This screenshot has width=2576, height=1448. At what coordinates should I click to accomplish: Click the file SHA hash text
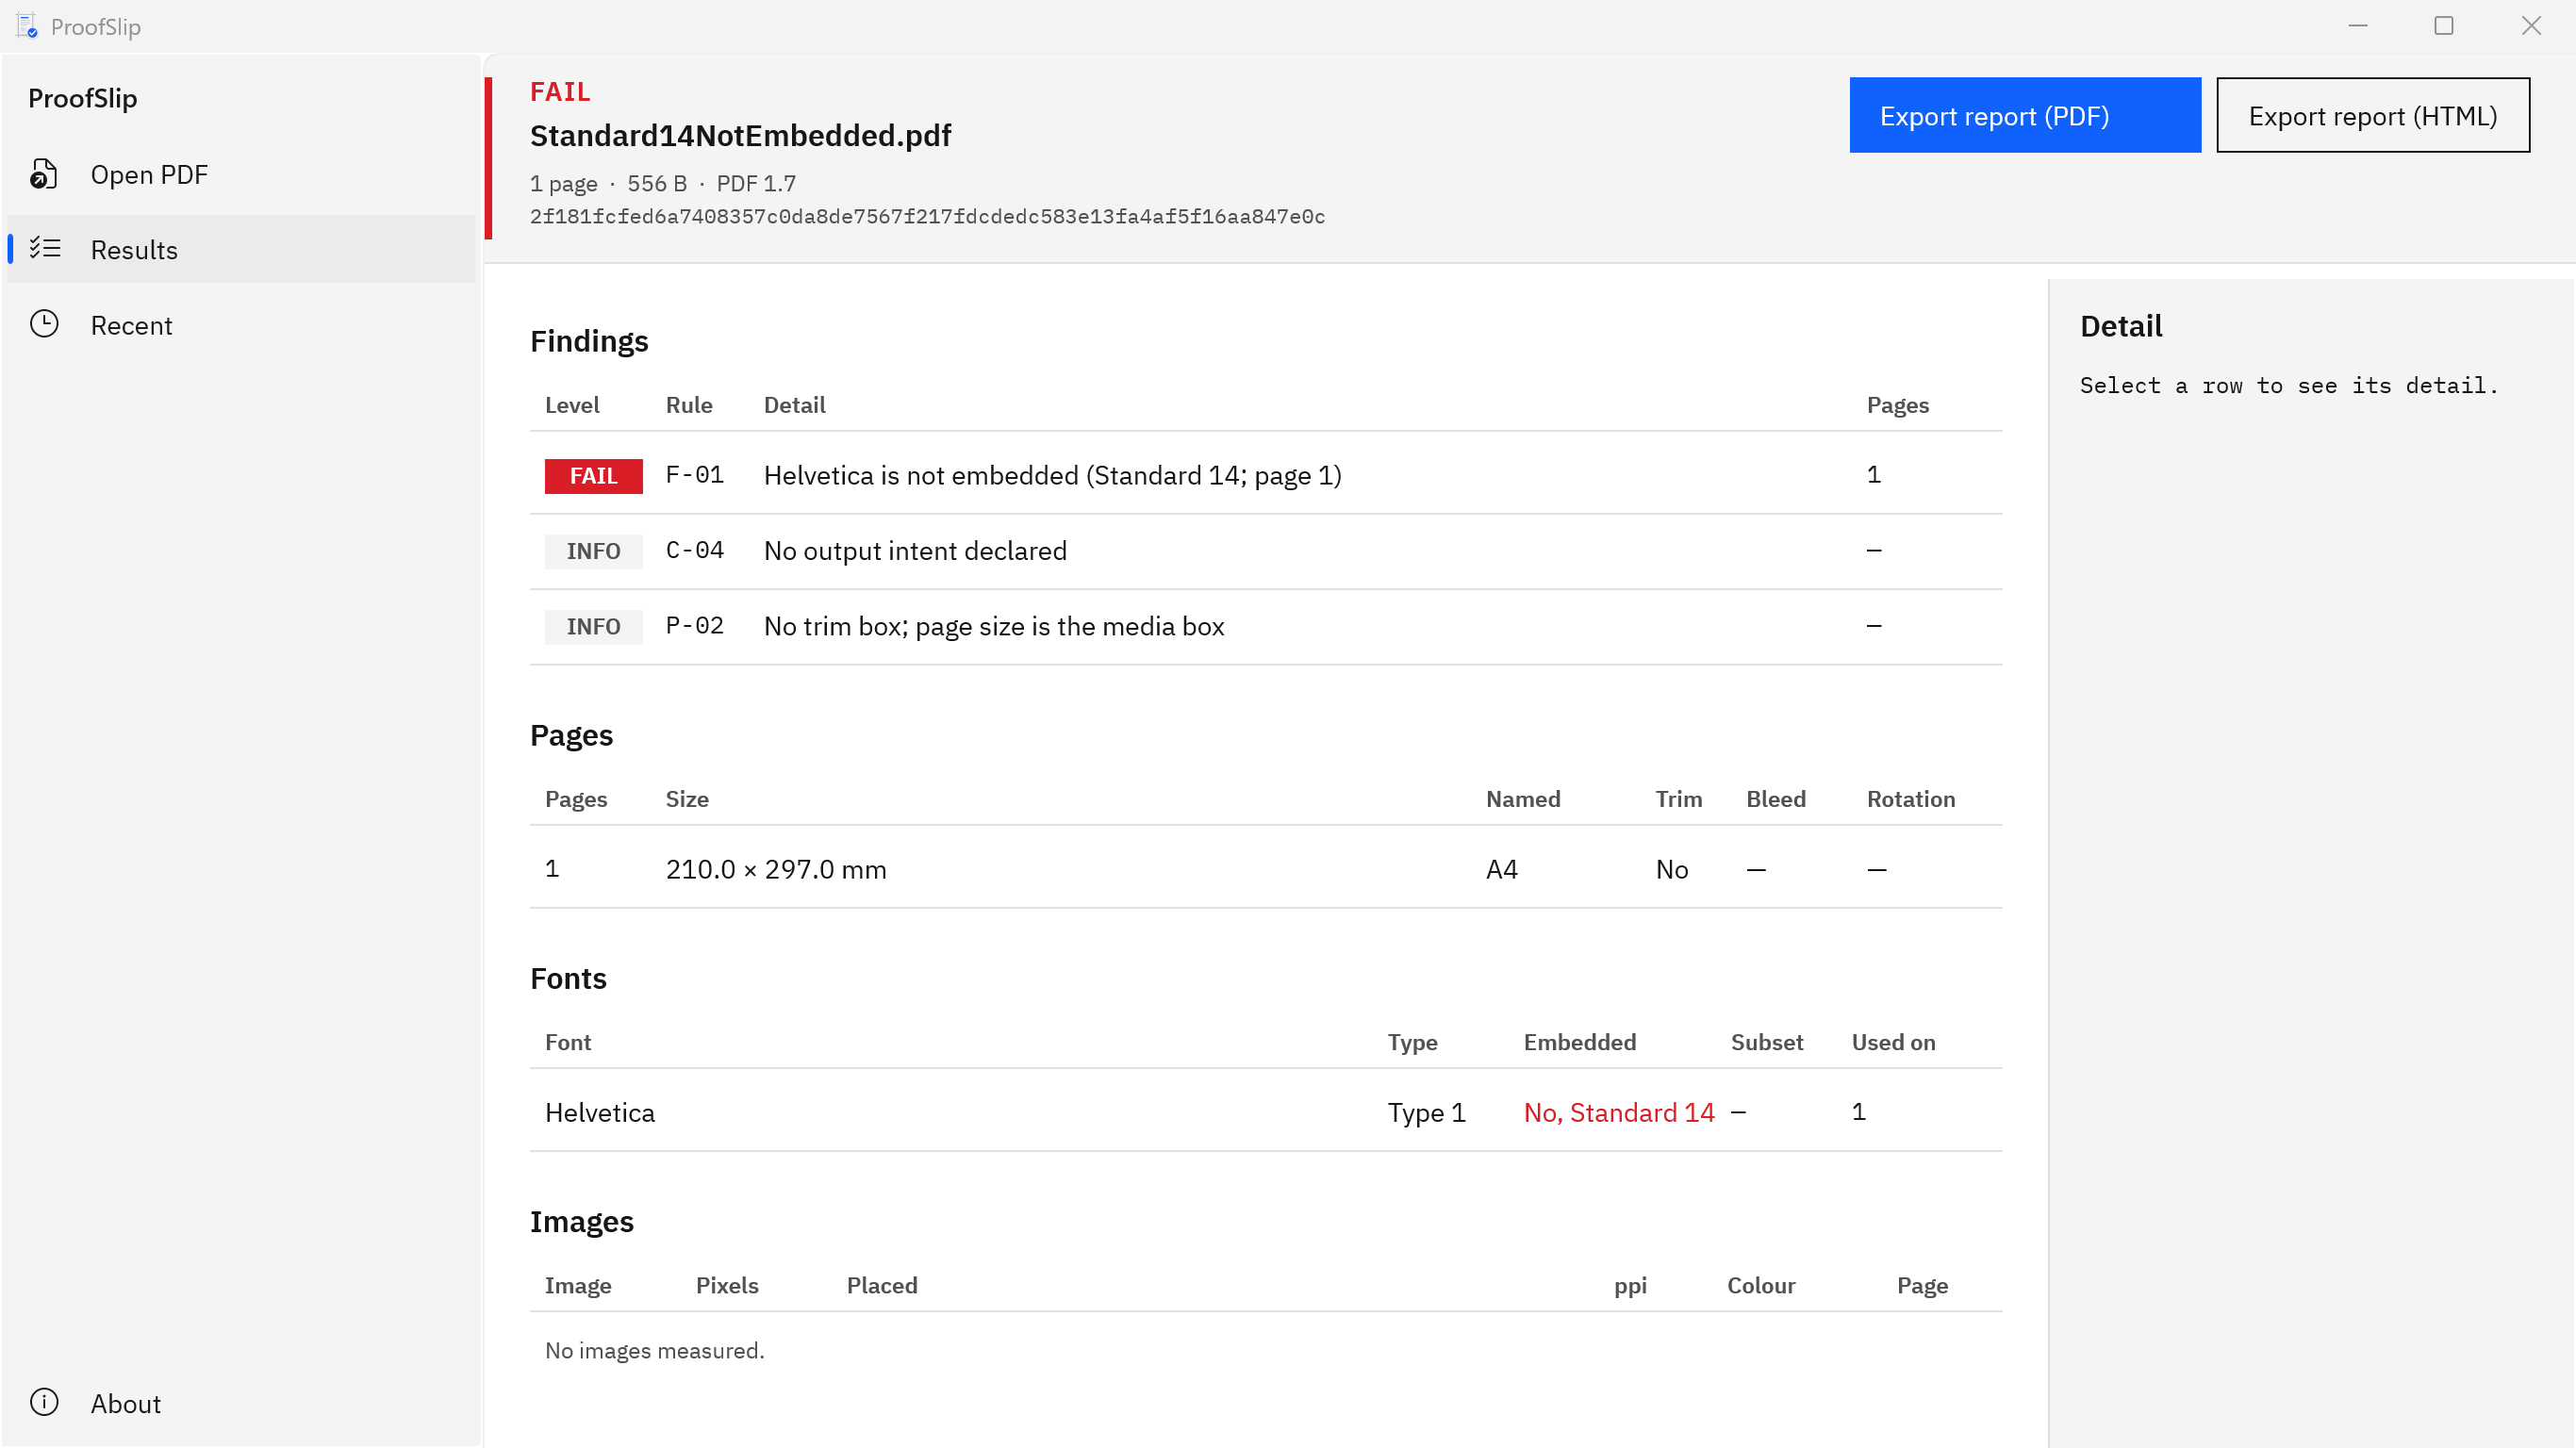pos(927,217)
